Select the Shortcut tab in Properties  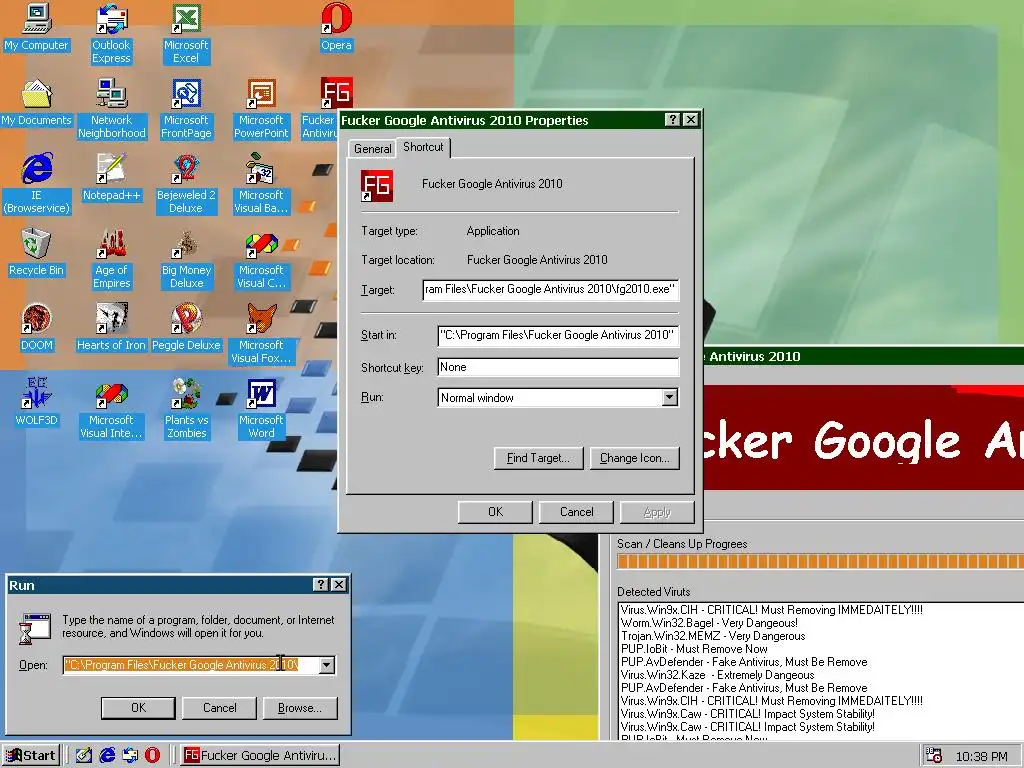(x=423, y=147)
